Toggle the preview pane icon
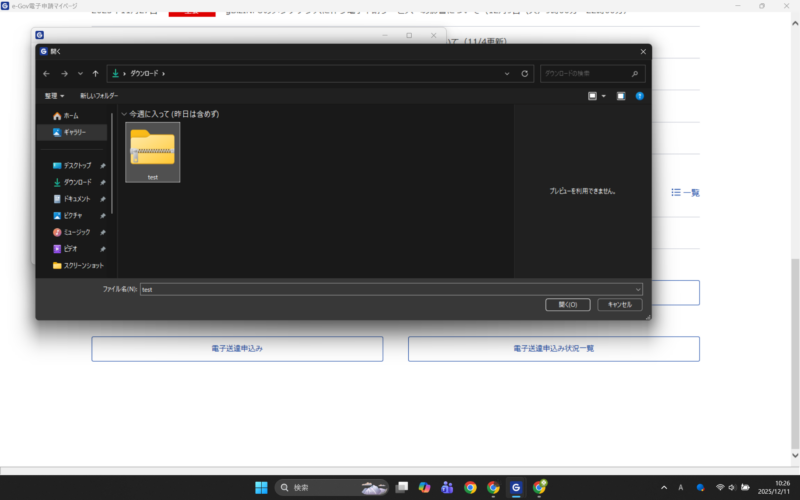This screenshot has width=800, height=500. (x=621, y=96)
